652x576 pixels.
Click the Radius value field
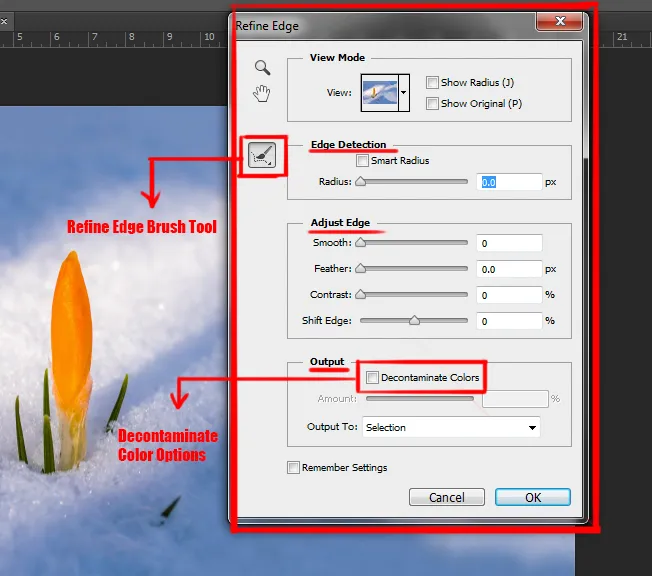tap(509, 182)
